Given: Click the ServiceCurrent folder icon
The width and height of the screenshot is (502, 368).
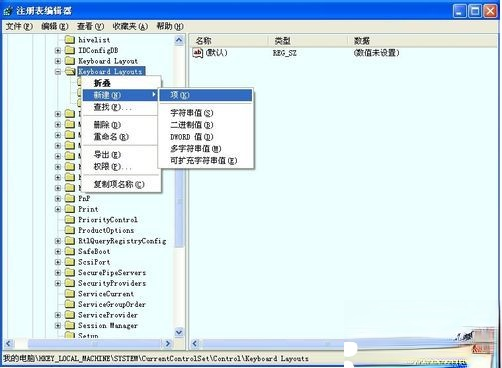Looking at the screenshot, I should tap(70, 294).
